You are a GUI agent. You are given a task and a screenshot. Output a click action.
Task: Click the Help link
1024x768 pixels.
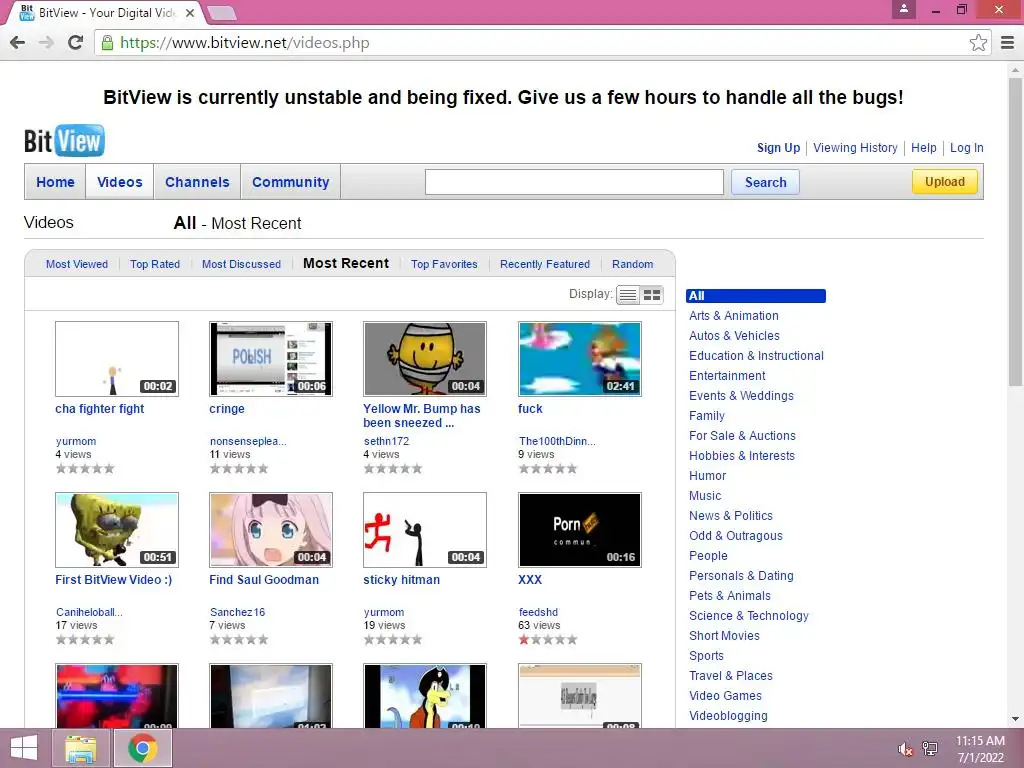tap(923, 148)
